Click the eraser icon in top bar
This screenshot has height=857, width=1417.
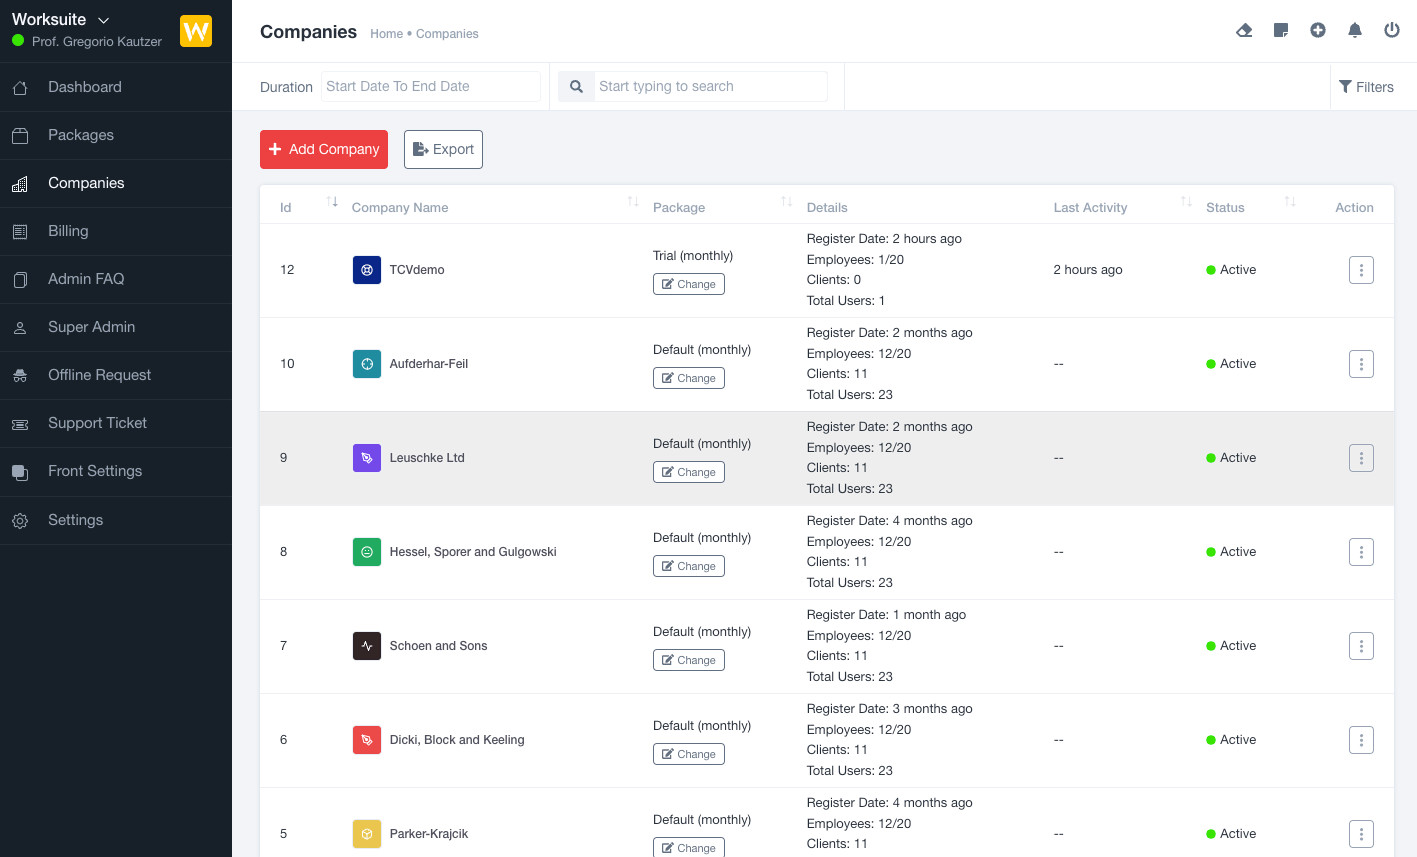(x=1244, y=30)
